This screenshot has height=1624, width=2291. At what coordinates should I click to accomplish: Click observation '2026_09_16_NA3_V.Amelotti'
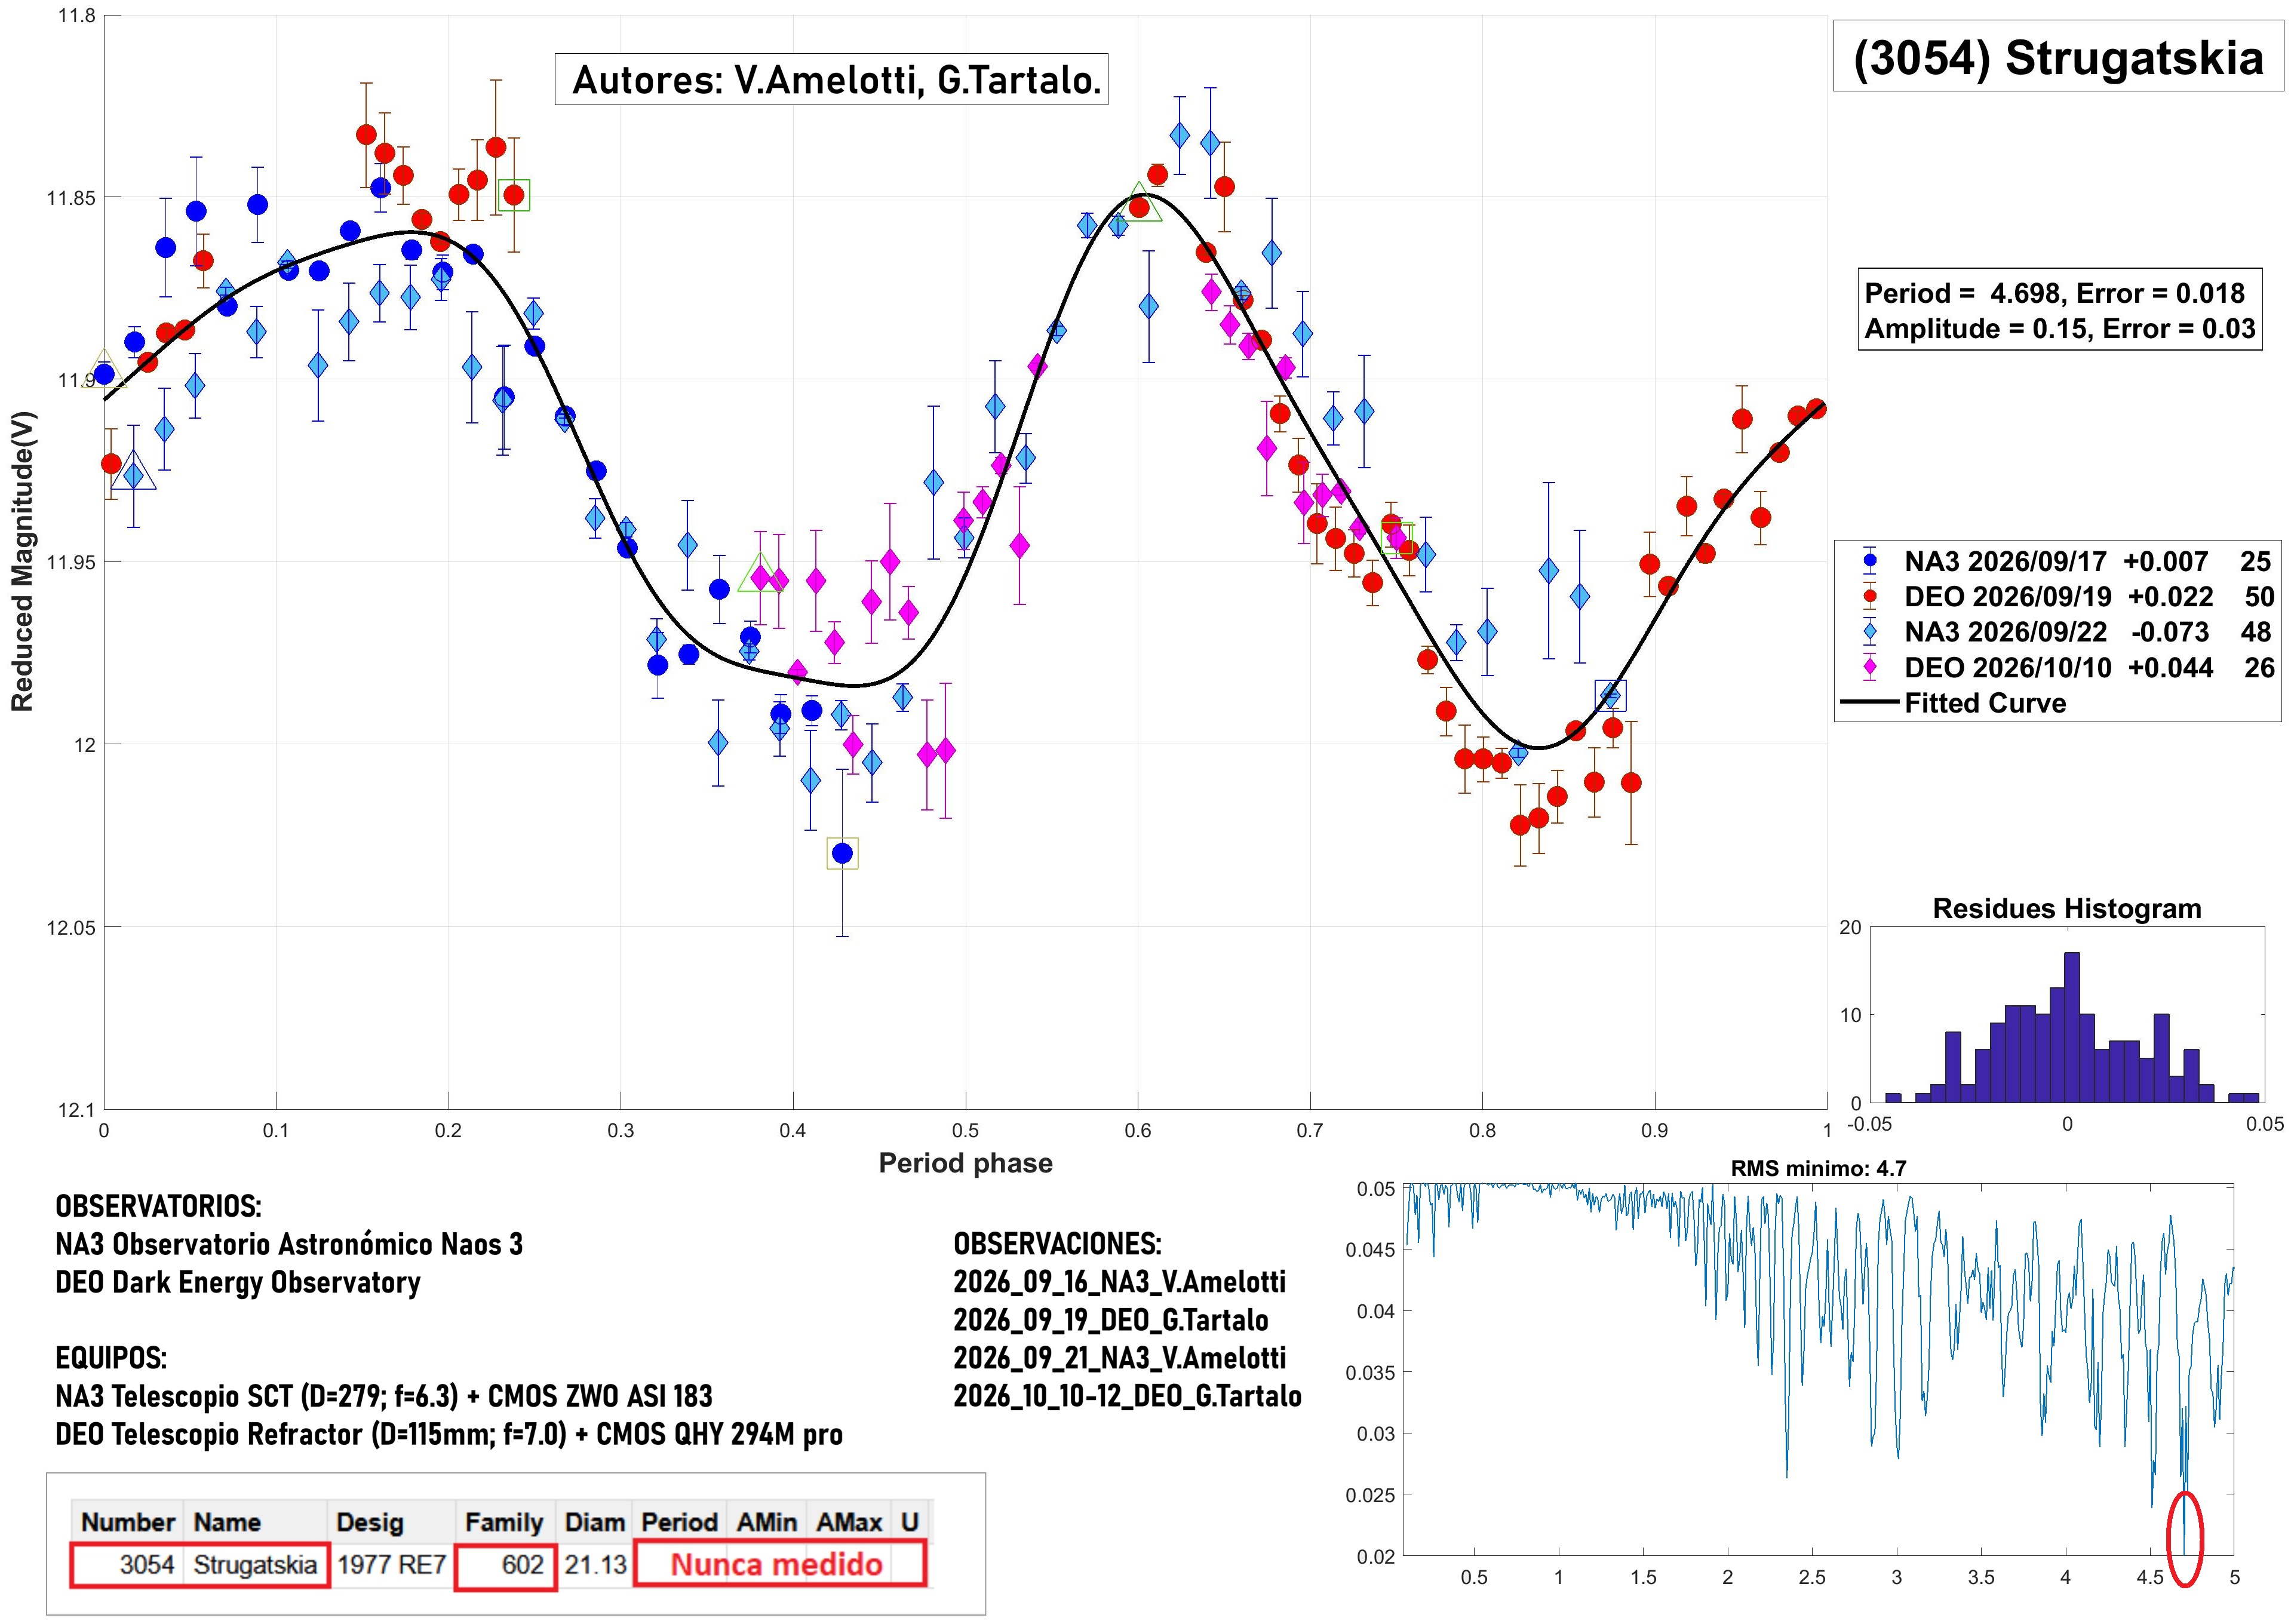tap(1119, 1282)
